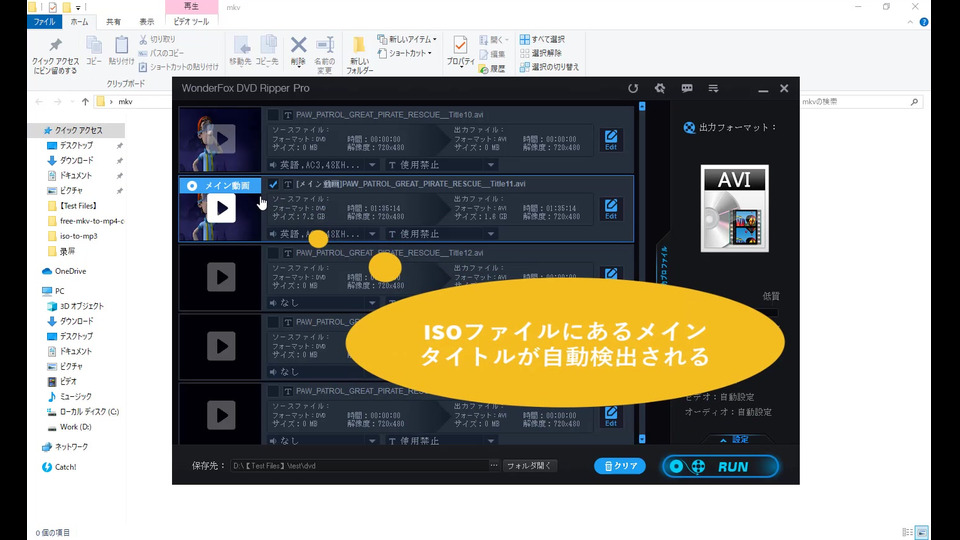Open the feedback chat bubble icon
This screenshot has width=960, height=540.
click(x=687, y=88)
